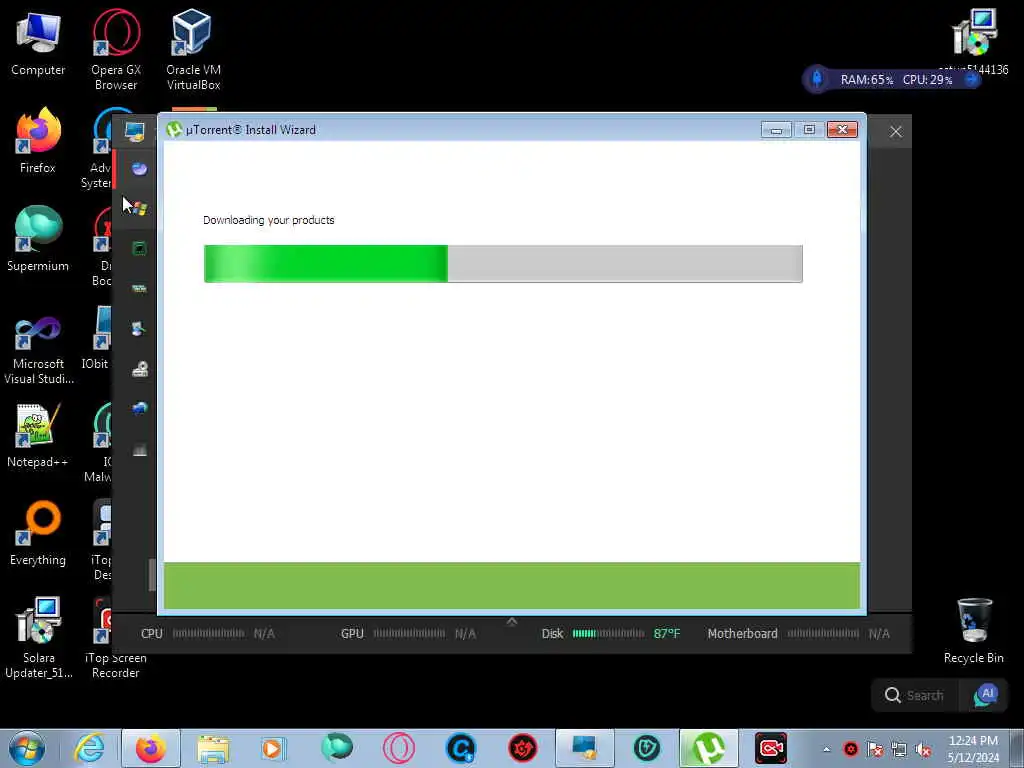Launch Notepad++ from the desktop
This screenshot has width=1024, height=768.
(x=38, y=435)
